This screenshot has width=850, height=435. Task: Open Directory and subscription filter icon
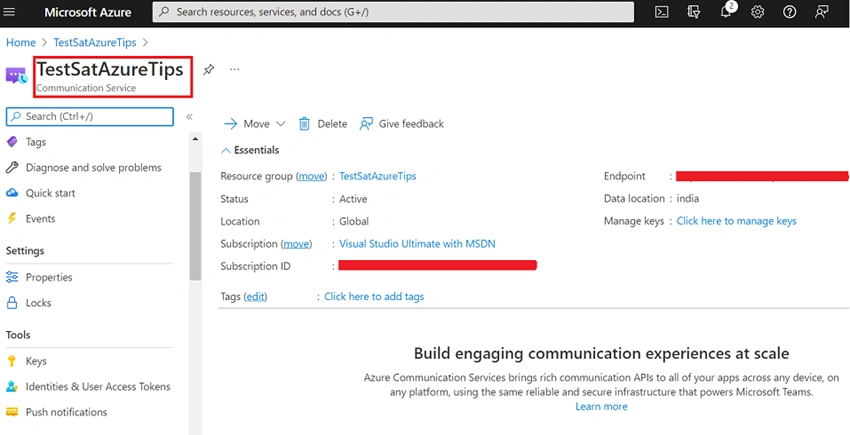coord(693,12)
